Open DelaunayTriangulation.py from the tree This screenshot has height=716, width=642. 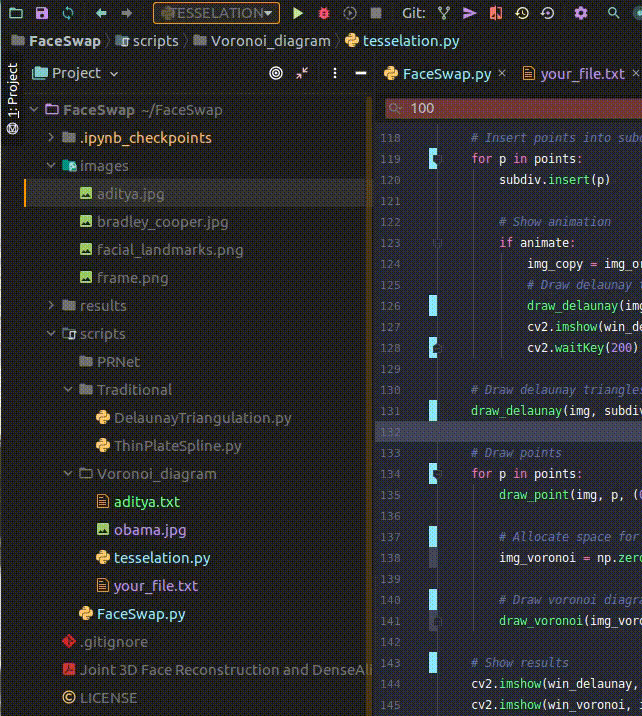point(202,418)
